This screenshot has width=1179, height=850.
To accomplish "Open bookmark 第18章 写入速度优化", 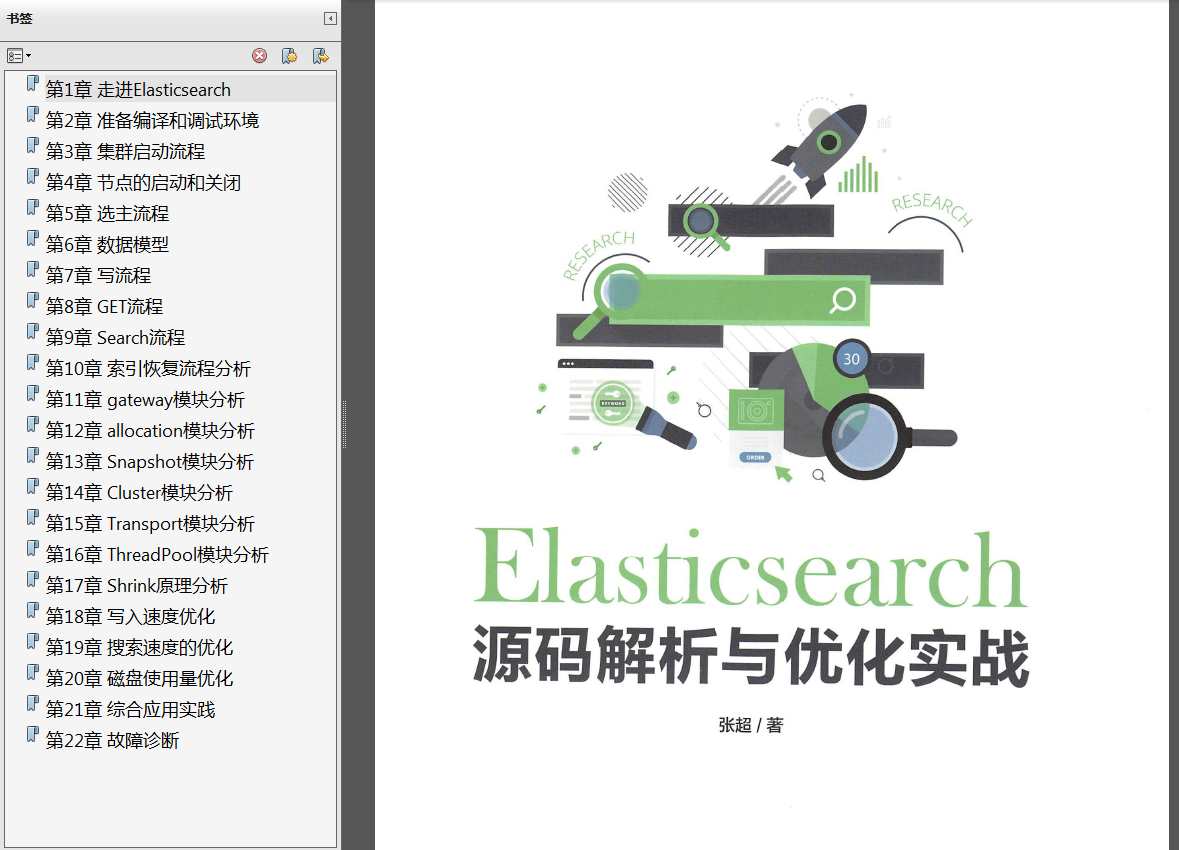I will (x=131, y=616).
